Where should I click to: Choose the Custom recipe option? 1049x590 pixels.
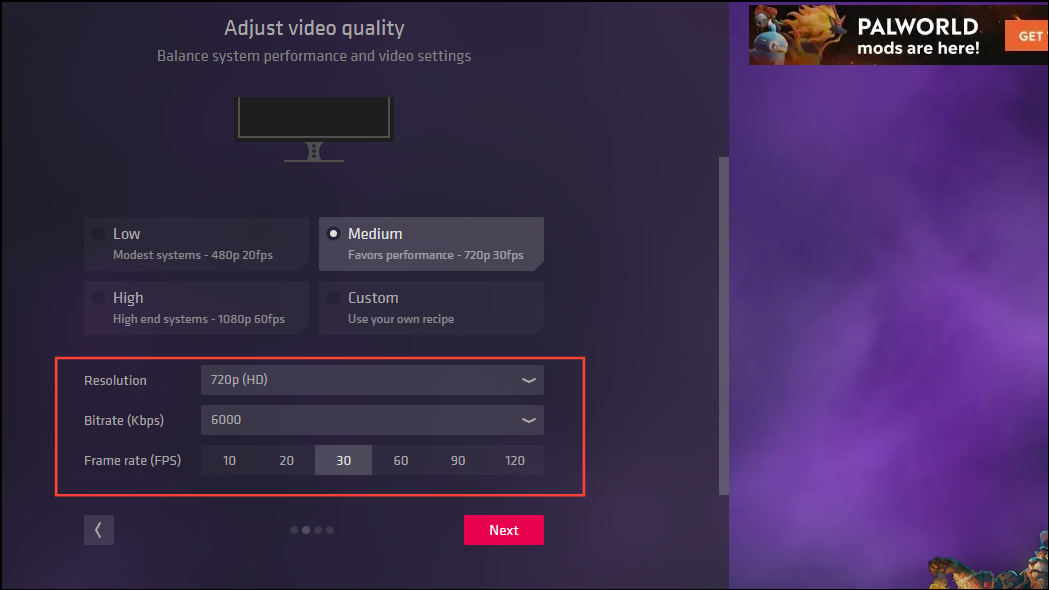pos(431,307)
